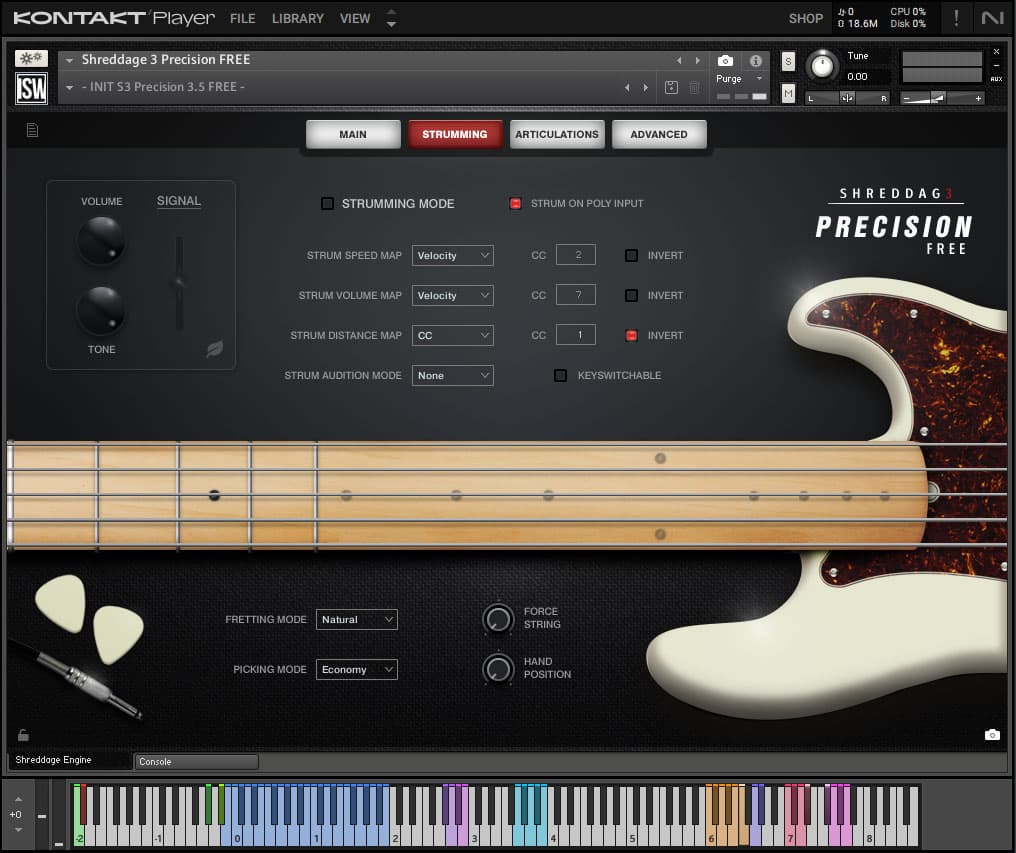Viewport: 1016px width, 853px height.
Task: Turn off Invert for Strum Distance Map
Action: tap(631, 336)
